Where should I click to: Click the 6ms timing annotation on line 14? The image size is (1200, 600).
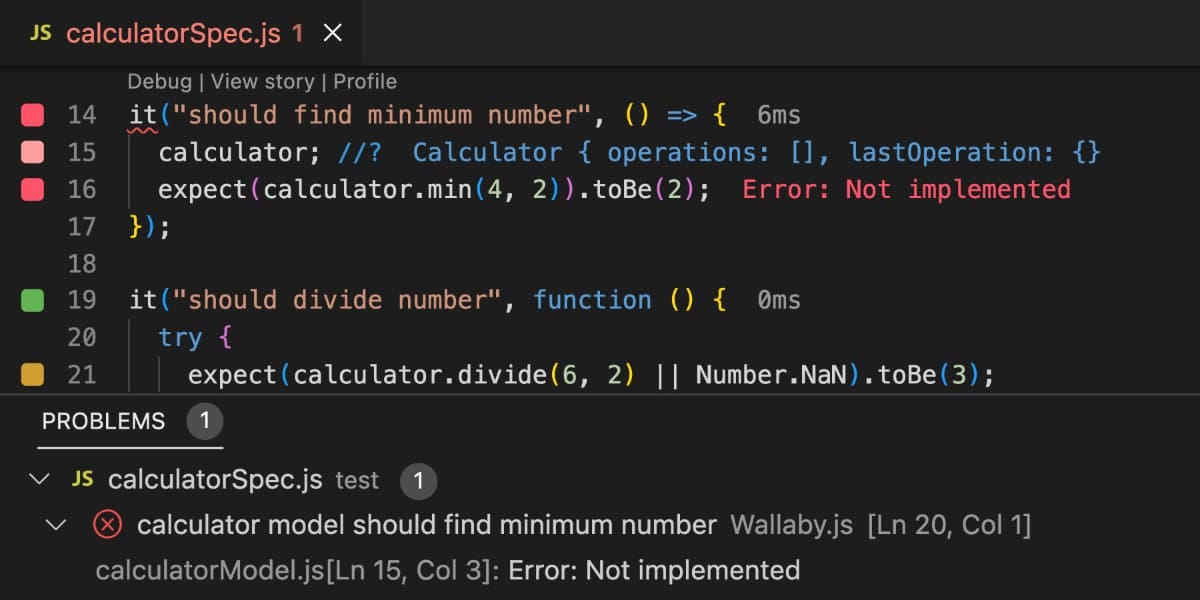click(778, 114)
